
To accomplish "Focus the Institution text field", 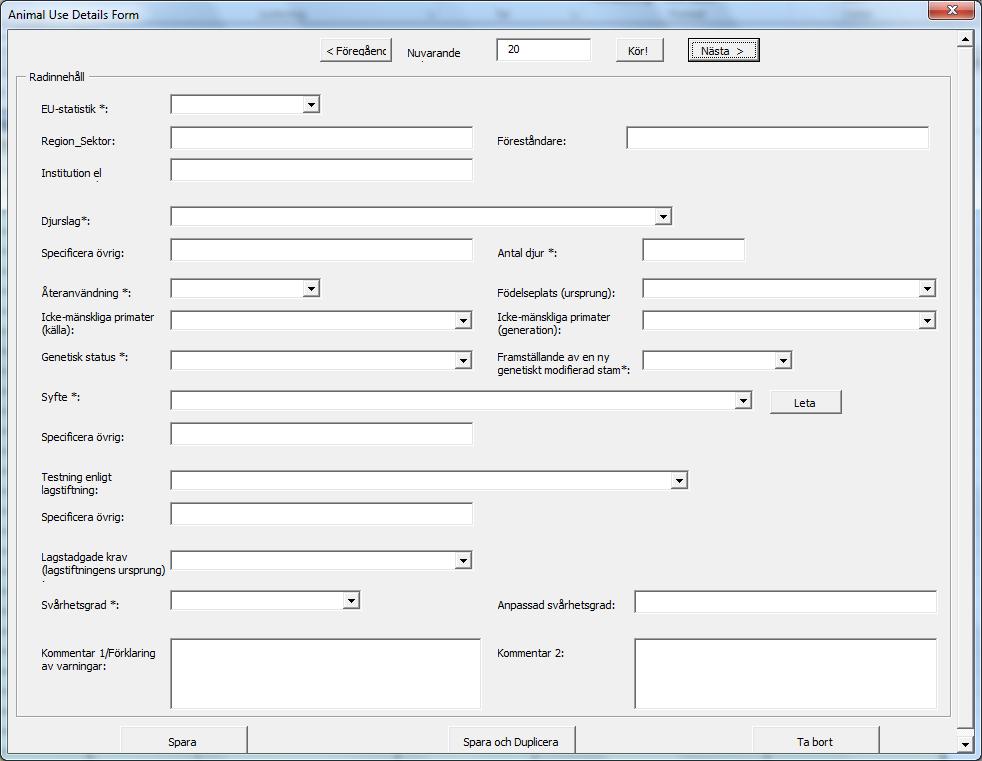I will coord(321,170).
